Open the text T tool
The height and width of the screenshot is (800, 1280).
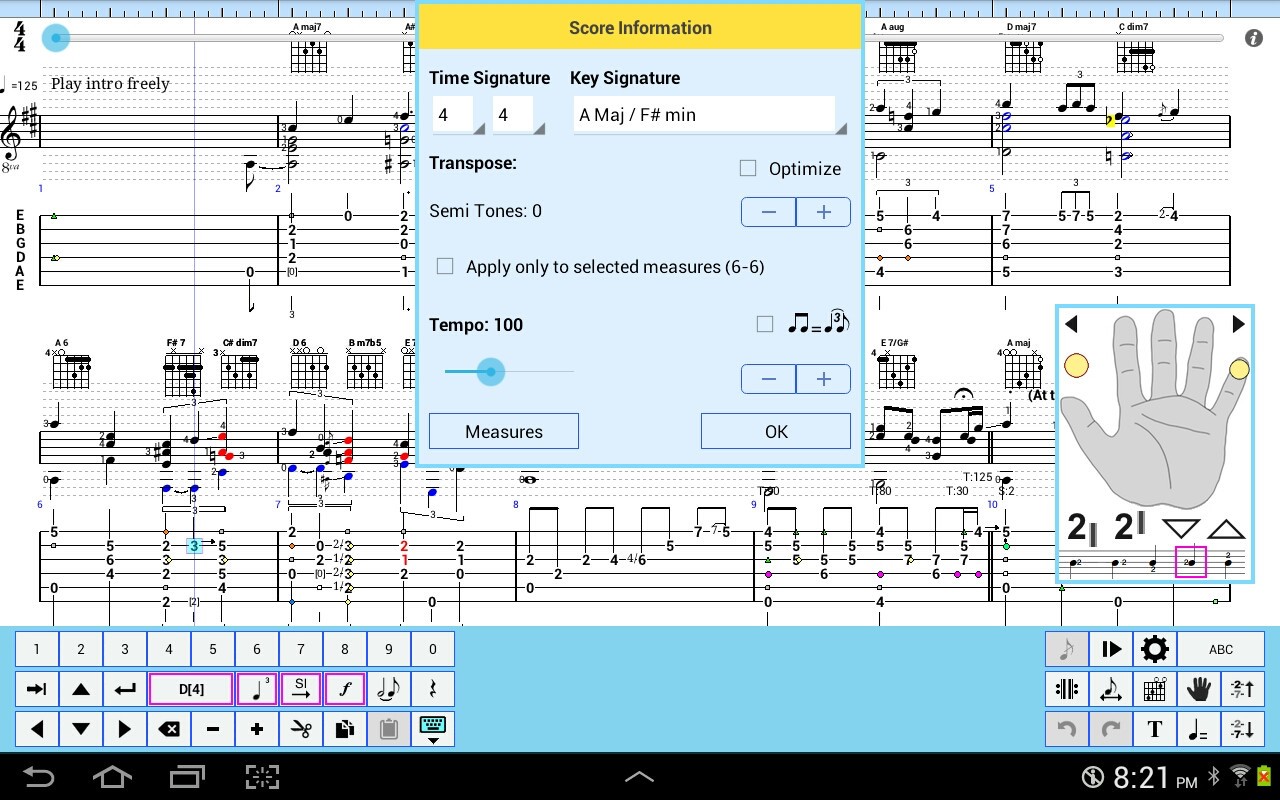(x=1155, y=729)
